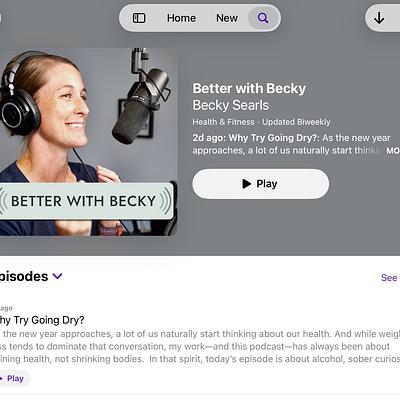Play the Why Try Going Dry? episode
The height and width of the screenshot is (400, 400).
14,379
